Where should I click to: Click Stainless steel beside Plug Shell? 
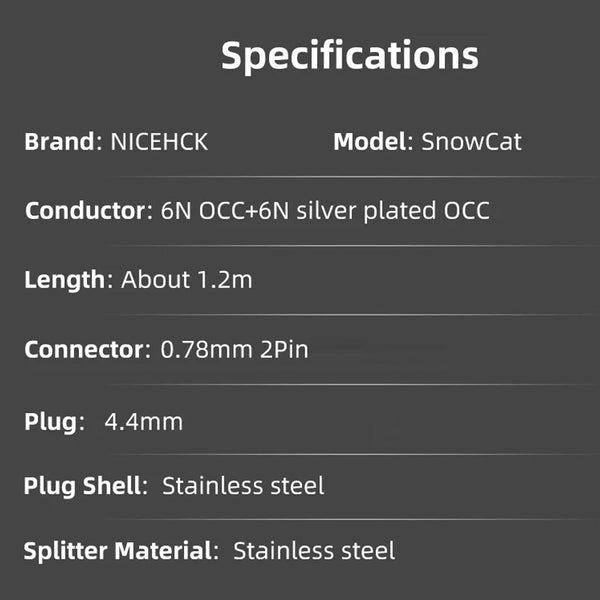243,487
